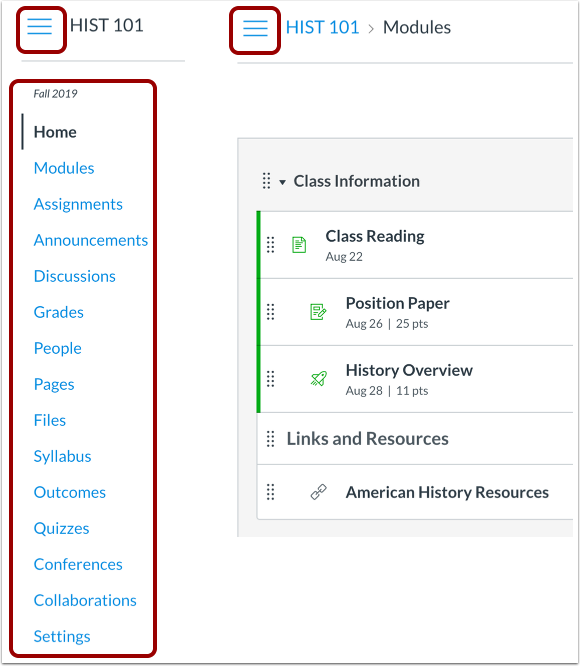Select Quizzes from course menu
Viewport: 580px width, 666px height.
click(62, 528)
